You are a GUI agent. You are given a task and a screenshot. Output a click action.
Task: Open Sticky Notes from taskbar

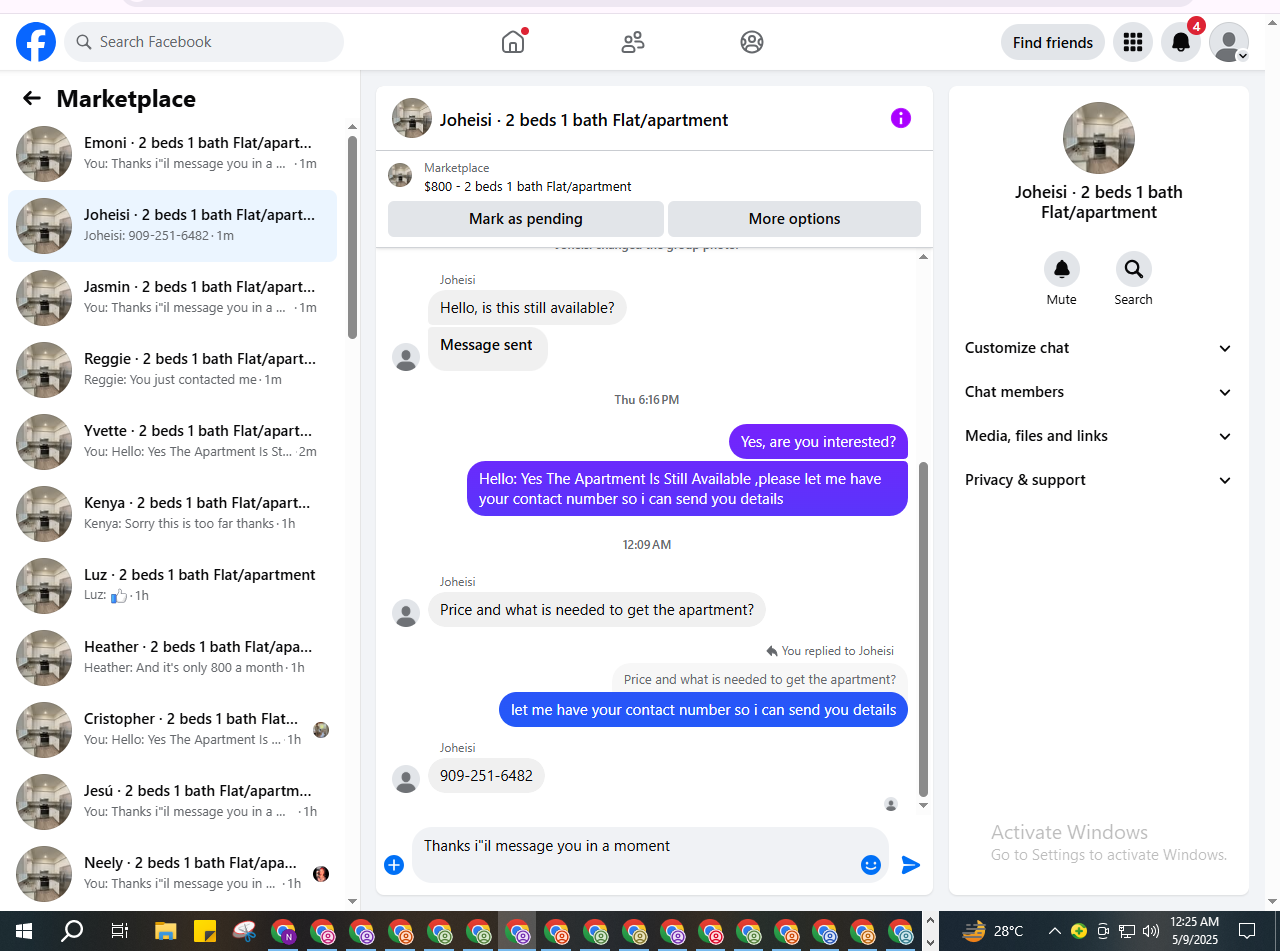205,931
